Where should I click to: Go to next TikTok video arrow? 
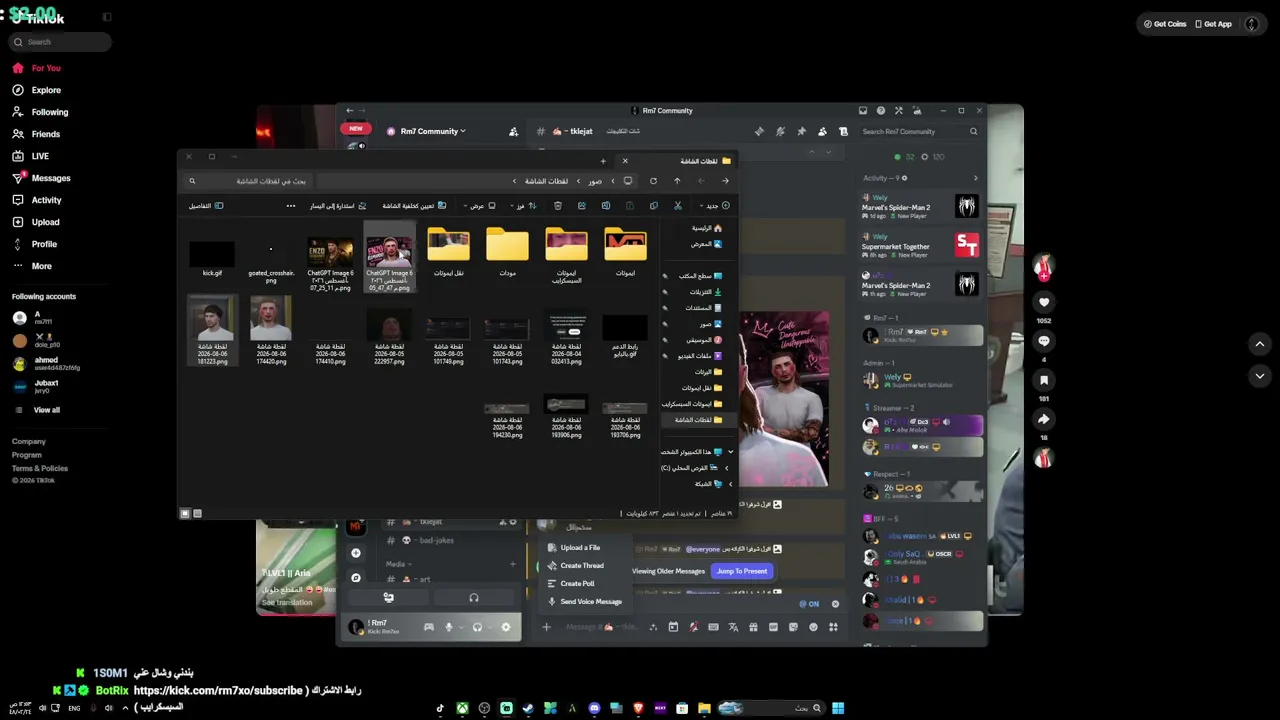[1260, 376]
